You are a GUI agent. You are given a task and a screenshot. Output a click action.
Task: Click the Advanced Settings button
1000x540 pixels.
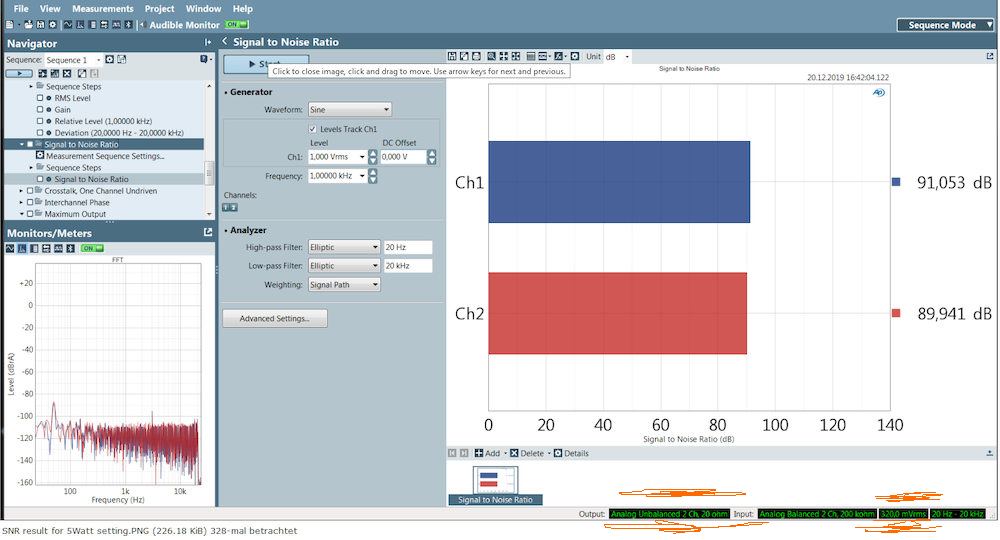tap(274, 319)
